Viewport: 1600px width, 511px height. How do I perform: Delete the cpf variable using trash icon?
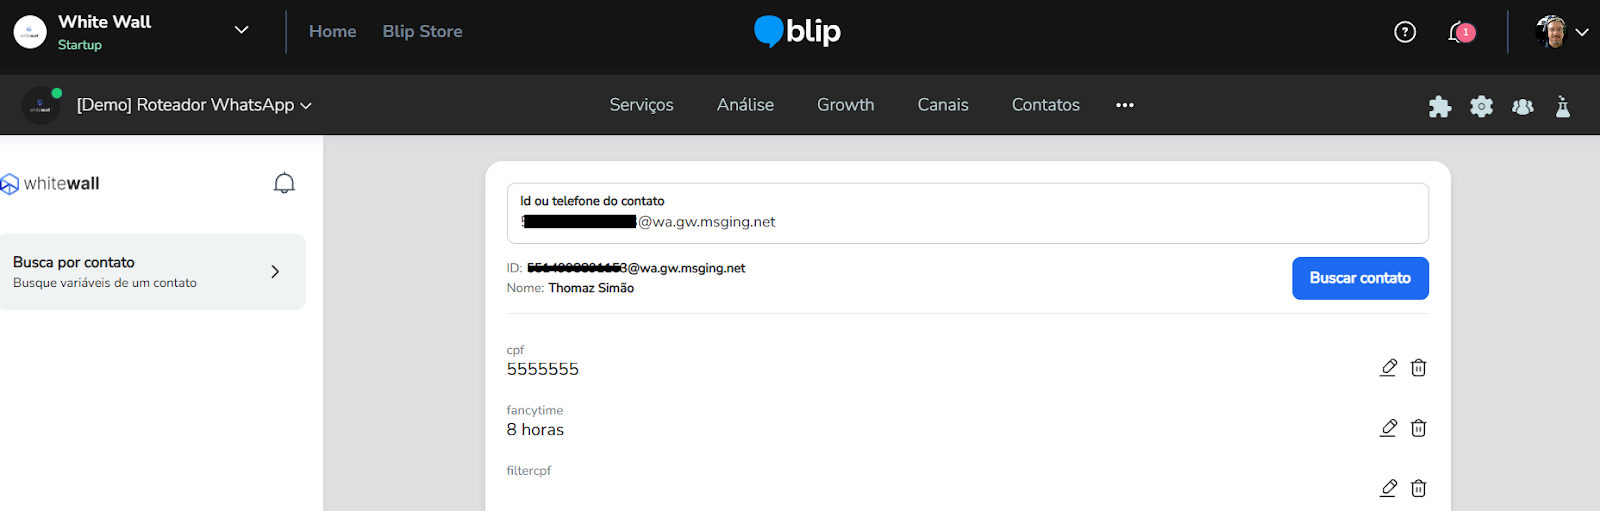[x=1418, y=368]
